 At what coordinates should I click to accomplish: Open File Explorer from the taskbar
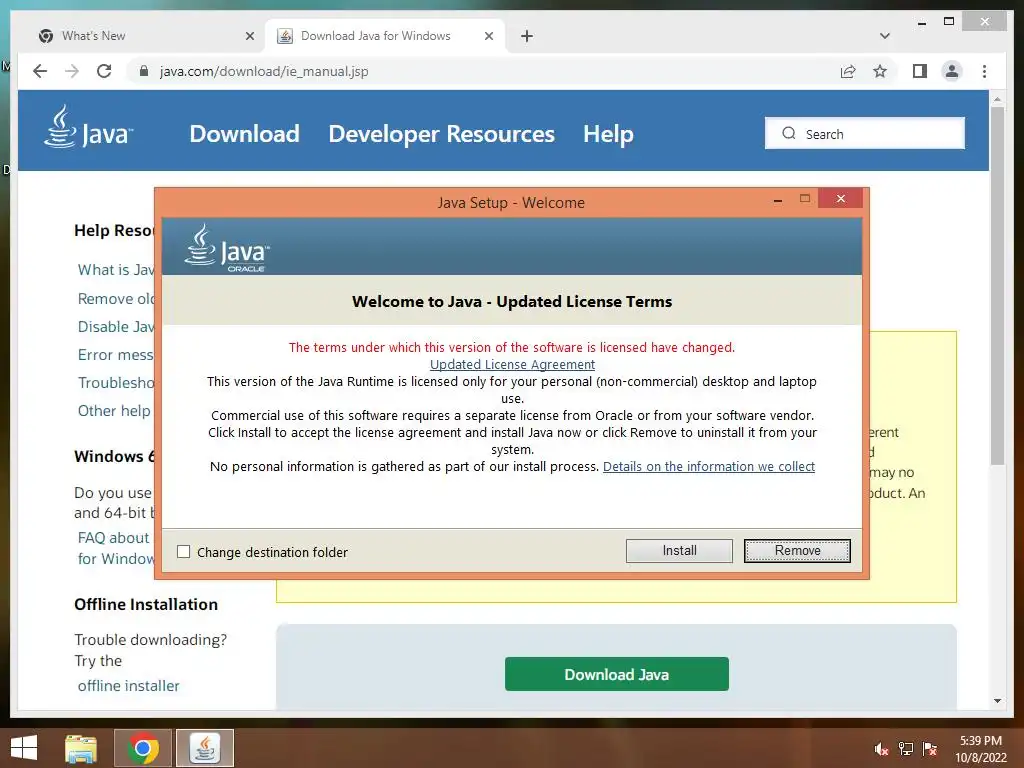tap(81, 748)
